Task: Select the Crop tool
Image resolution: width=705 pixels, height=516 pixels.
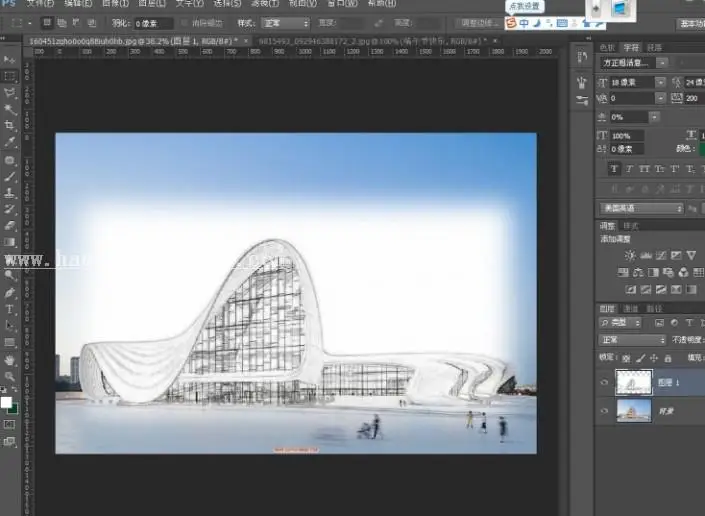Action: click(9, 125)
